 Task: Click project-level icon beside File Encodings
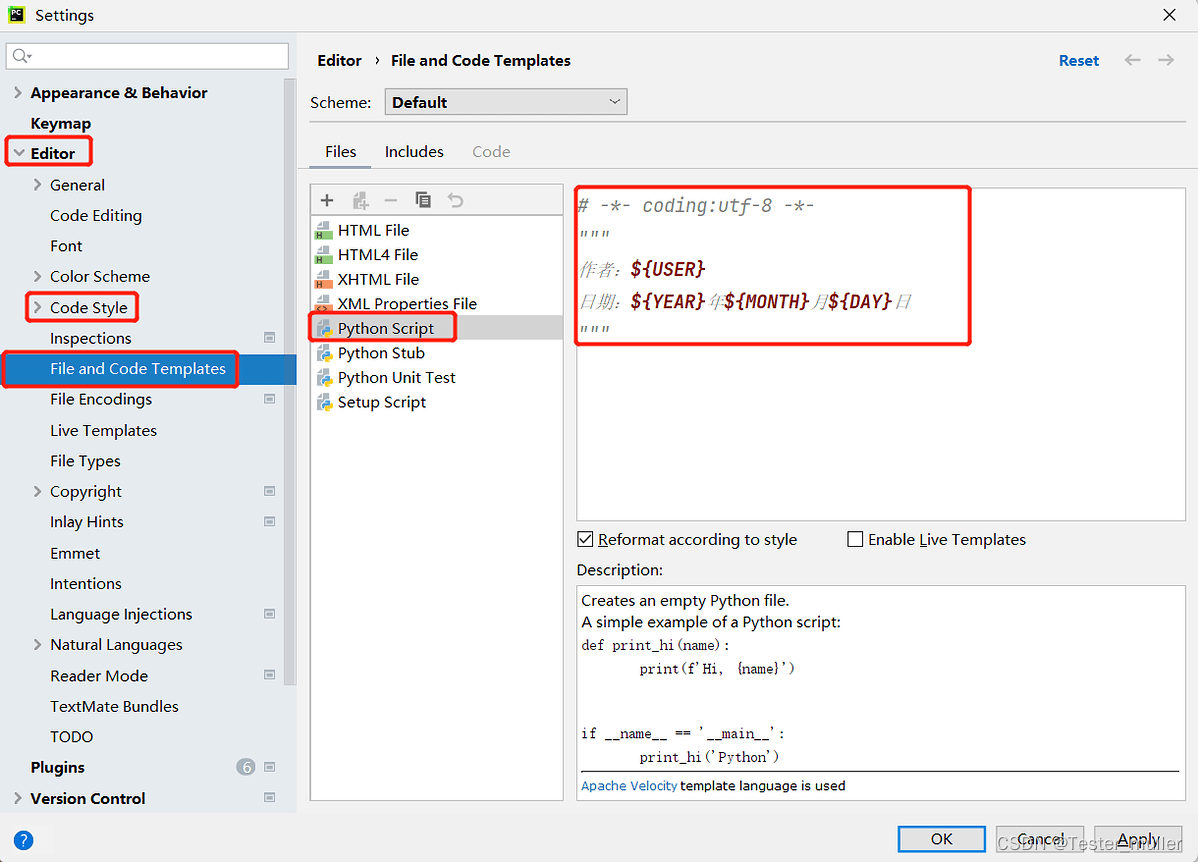[270, 398]
